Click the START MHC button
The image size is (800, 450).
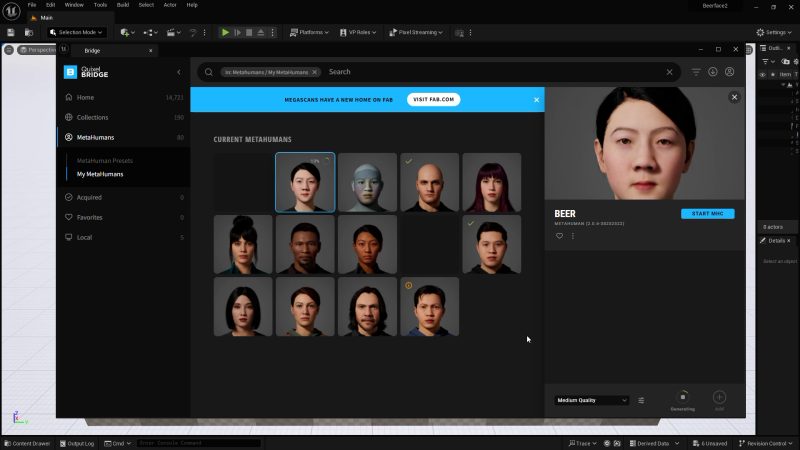[708, 214]
